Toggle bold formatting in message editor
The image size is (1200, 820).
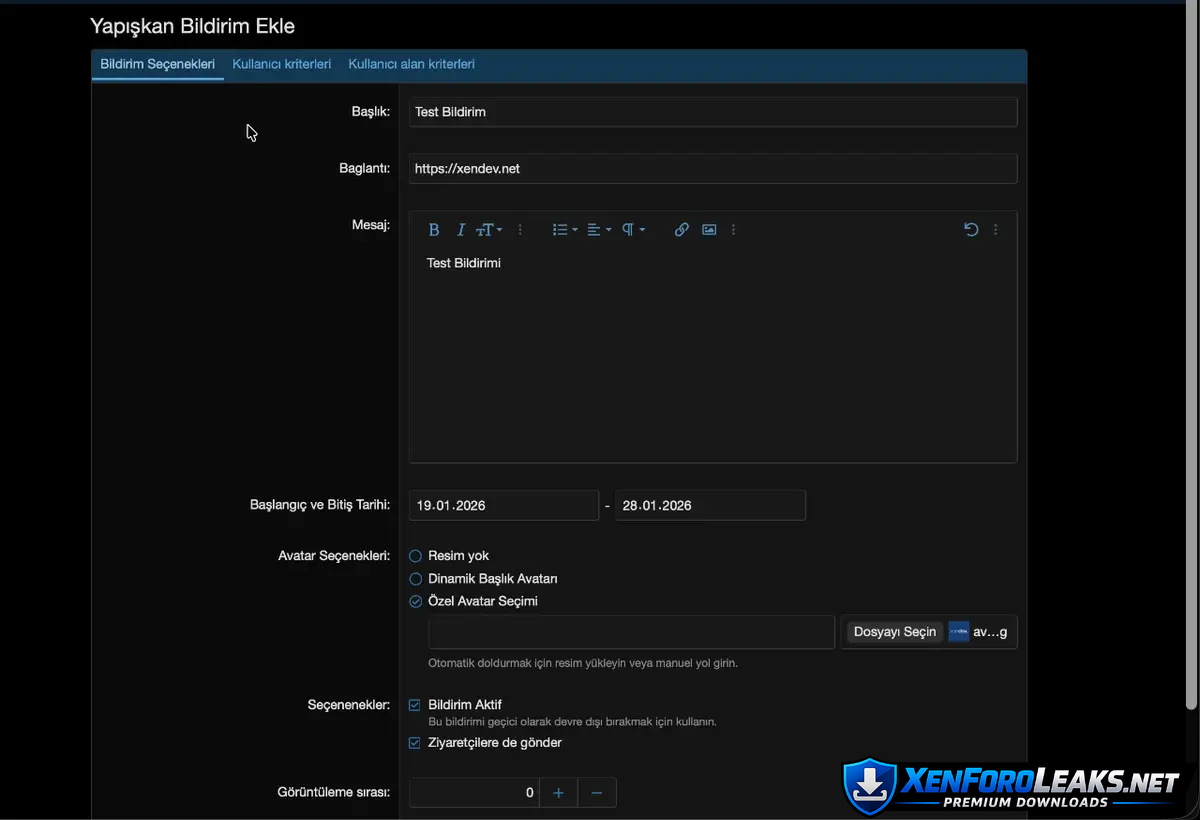click(x=434, y=230)
